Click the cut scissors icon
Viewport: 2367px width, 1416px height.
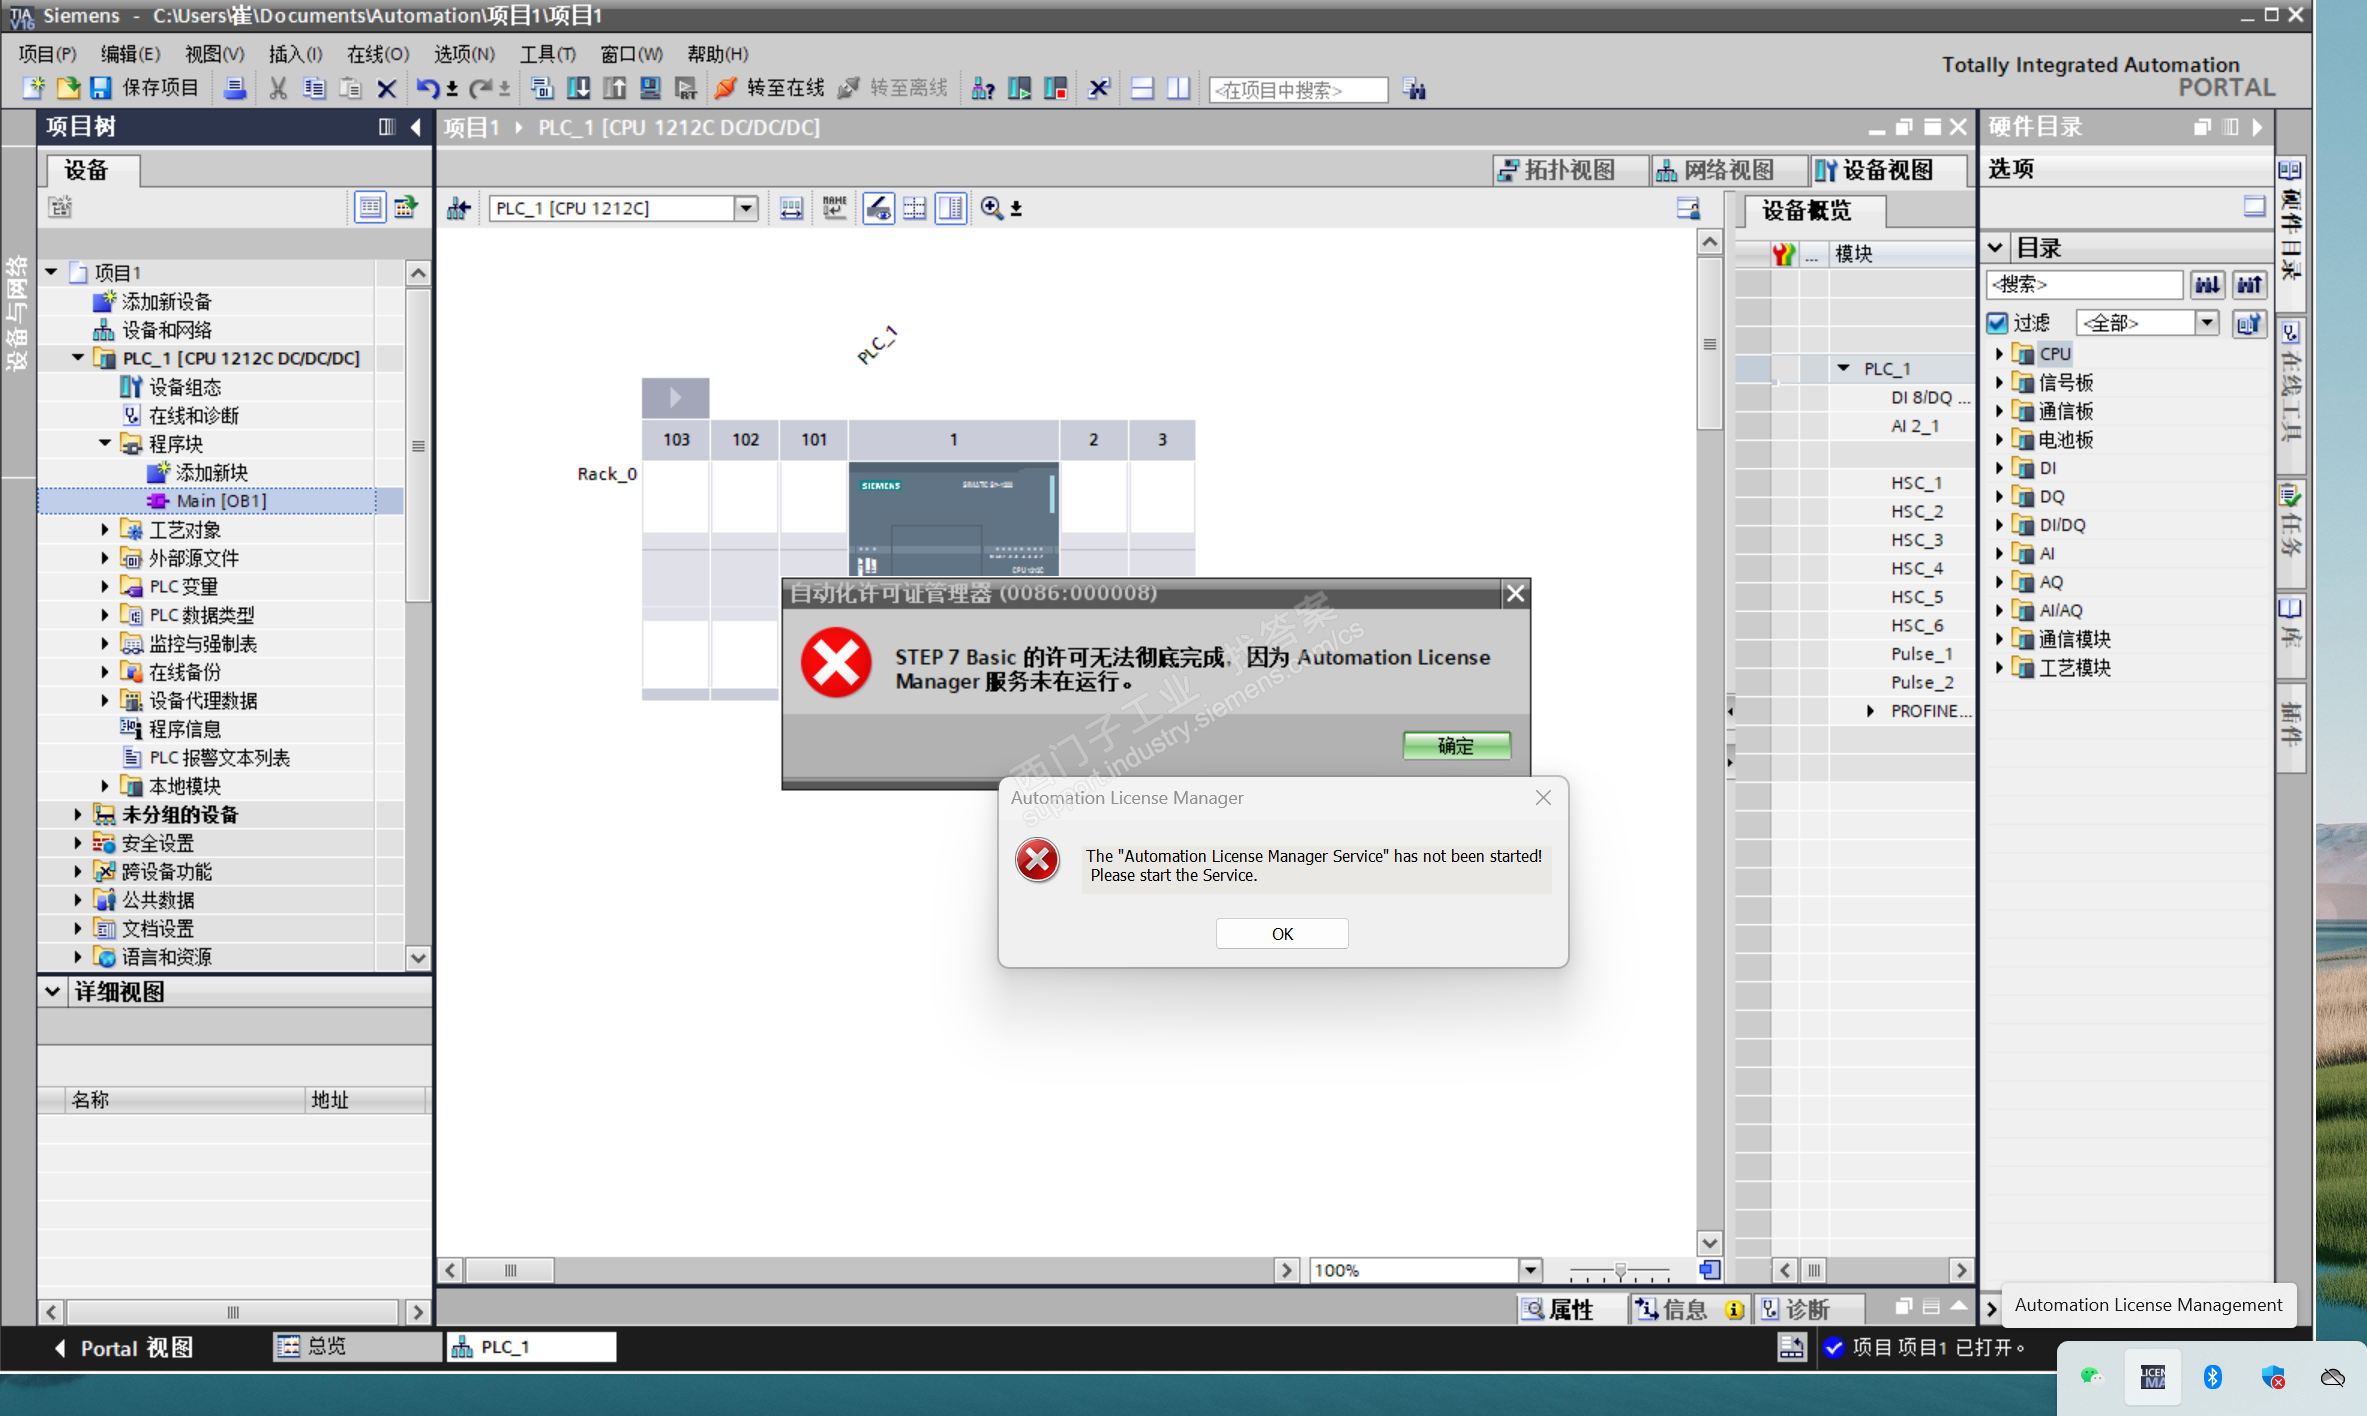tap(278, 89)
